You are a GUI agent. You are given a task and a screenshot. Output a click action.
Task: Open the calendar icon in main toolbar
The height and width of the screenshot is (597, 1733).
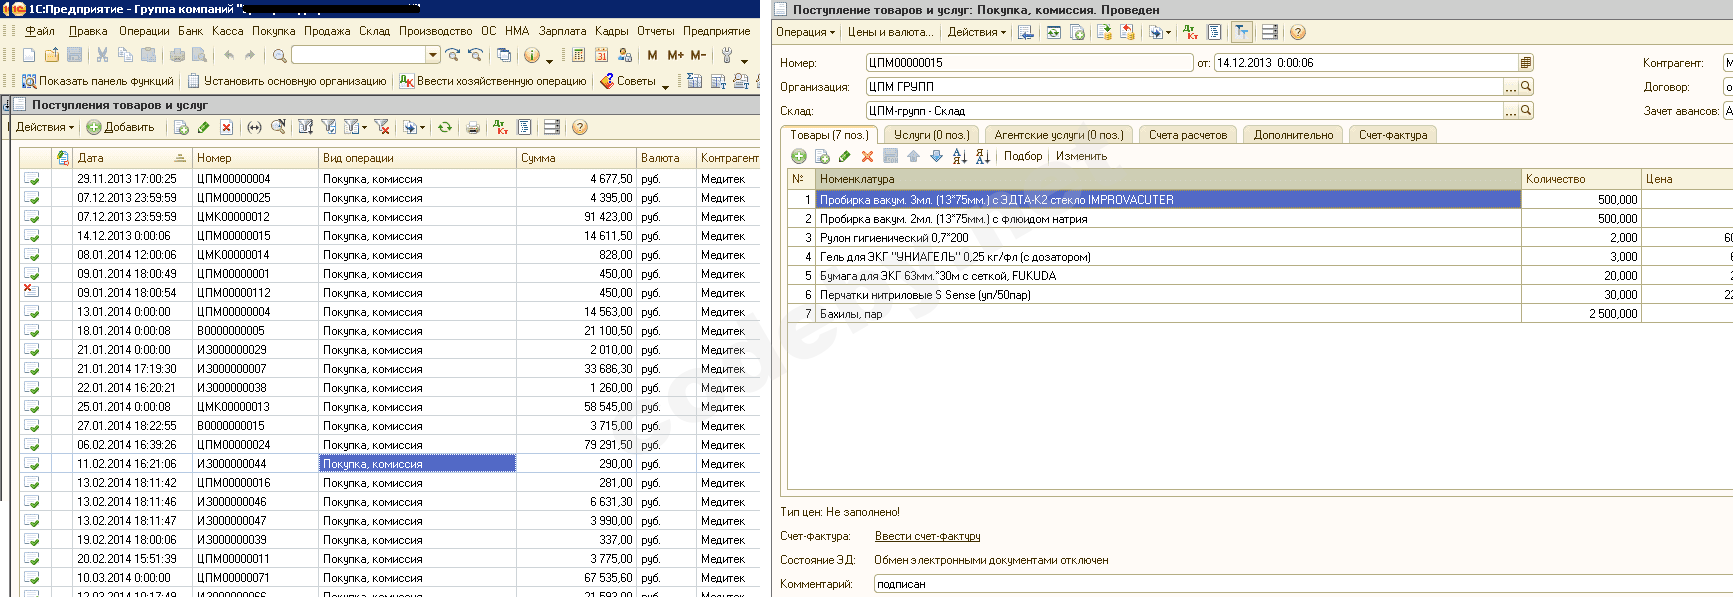[x=601, y=55]
